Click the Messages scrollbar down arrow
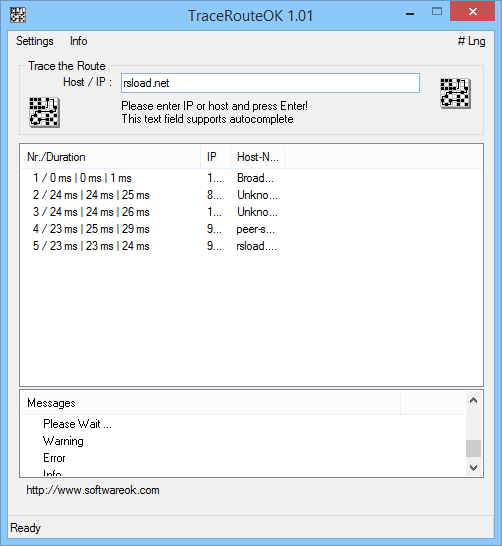This screenshot has width=502, height=546. 473,468
